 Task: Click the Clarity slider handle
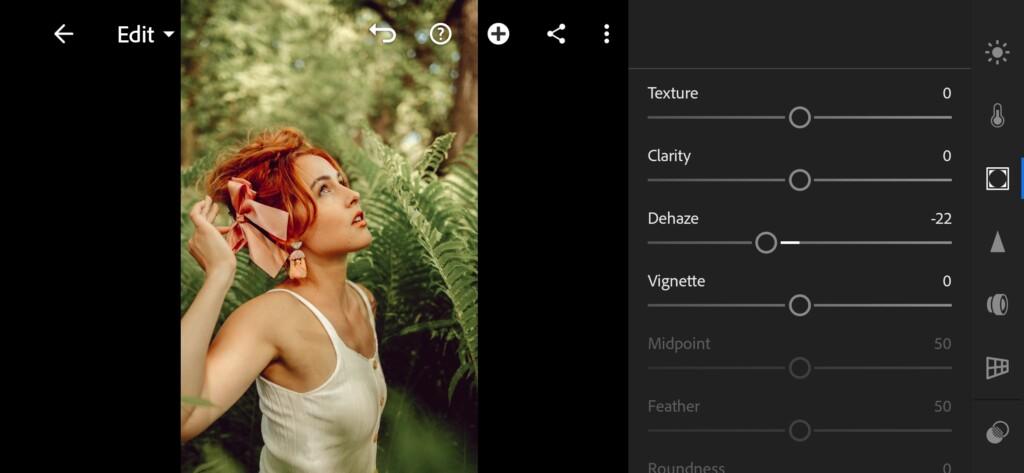[x=799, y=180]
